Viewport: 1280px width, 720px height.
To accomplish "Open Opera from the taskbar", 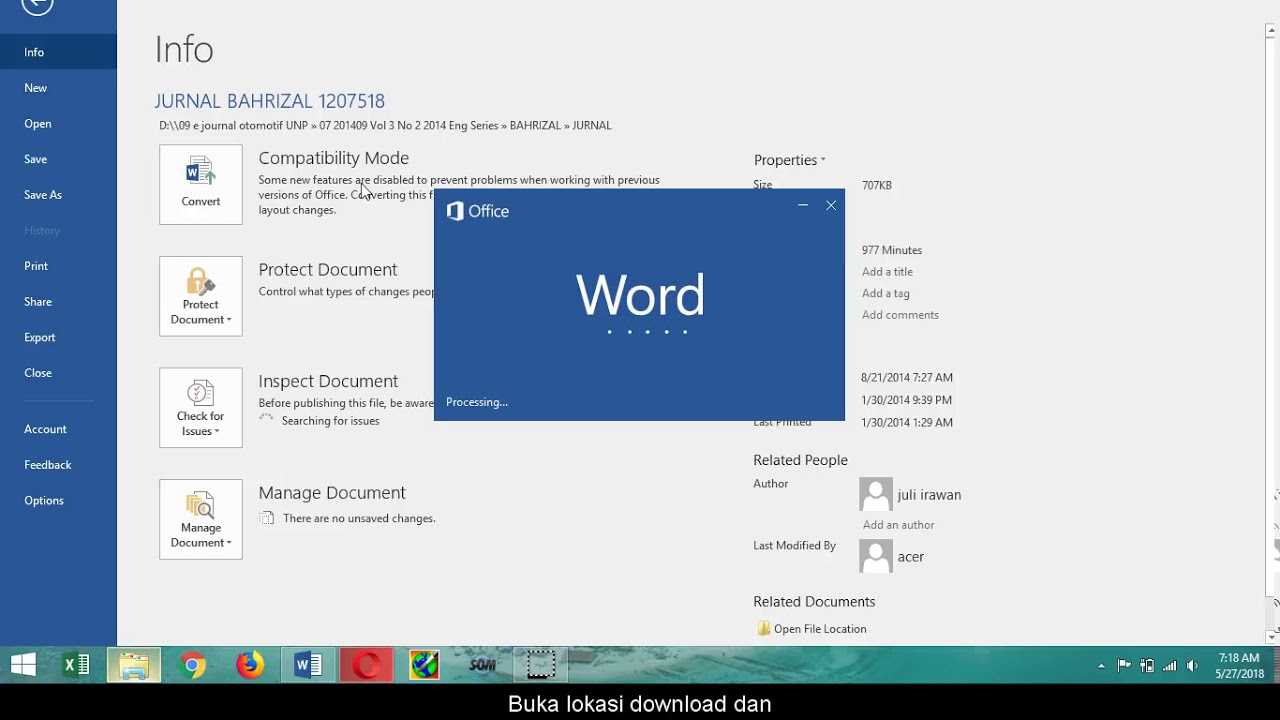I will [x=366, y=665].
